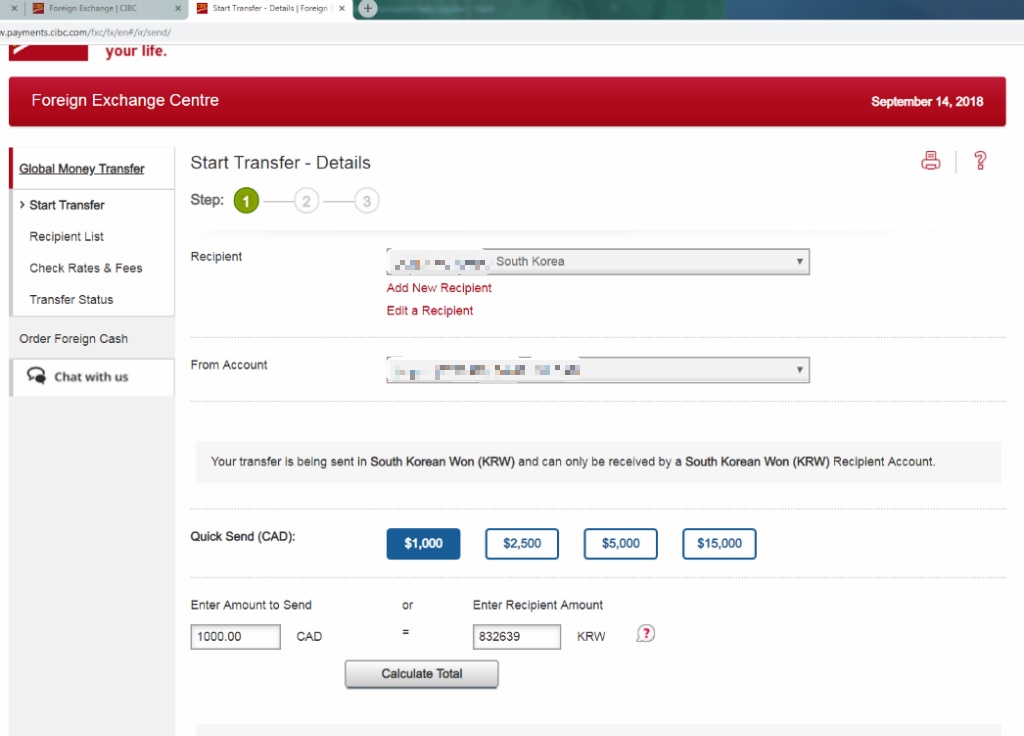Click the September 14, 2018 date
Viewport: 1024px width, 736px height.
[x=927, y=101]
